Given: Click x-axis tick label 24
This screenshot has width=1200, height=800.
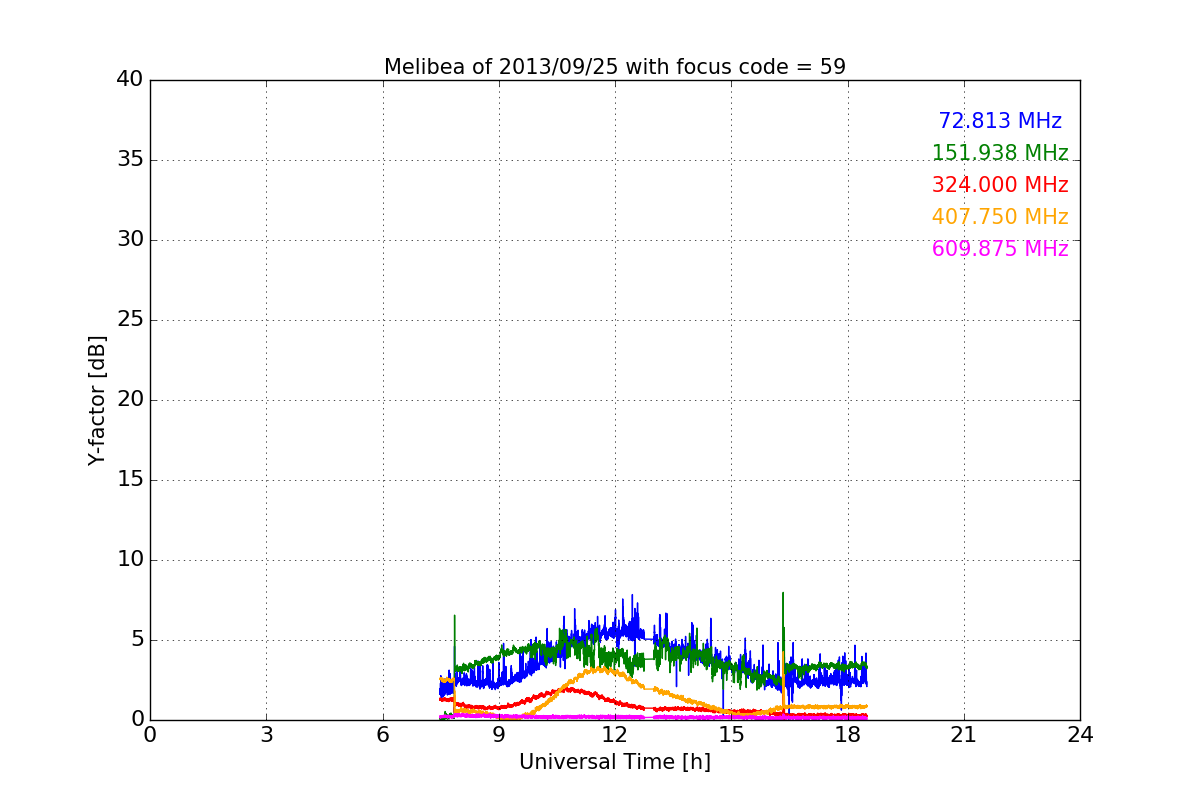Looking at the screenshot, I should [x=1080, y=734].
